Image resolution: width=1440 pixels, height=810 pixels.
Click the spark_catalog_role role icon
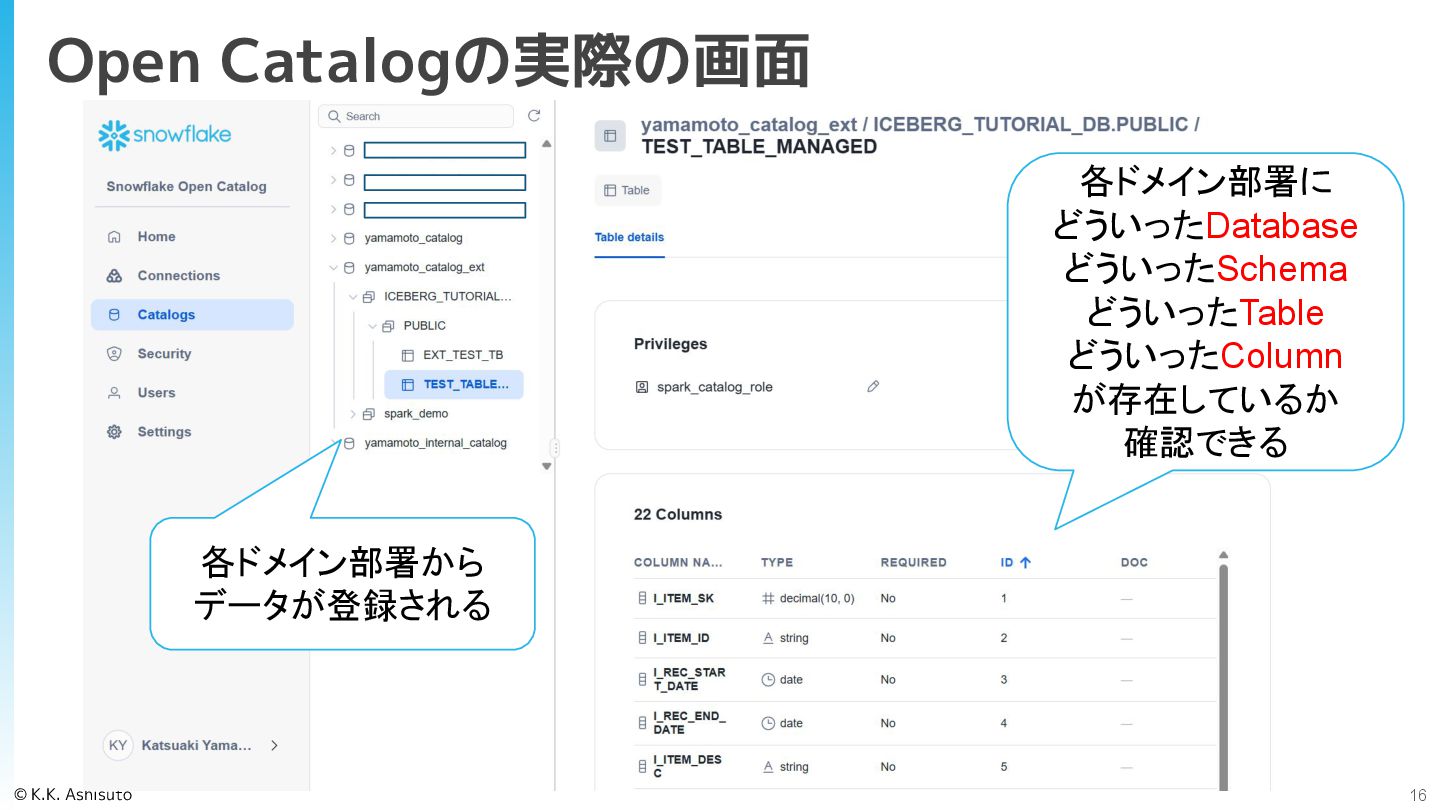(642, 387)
